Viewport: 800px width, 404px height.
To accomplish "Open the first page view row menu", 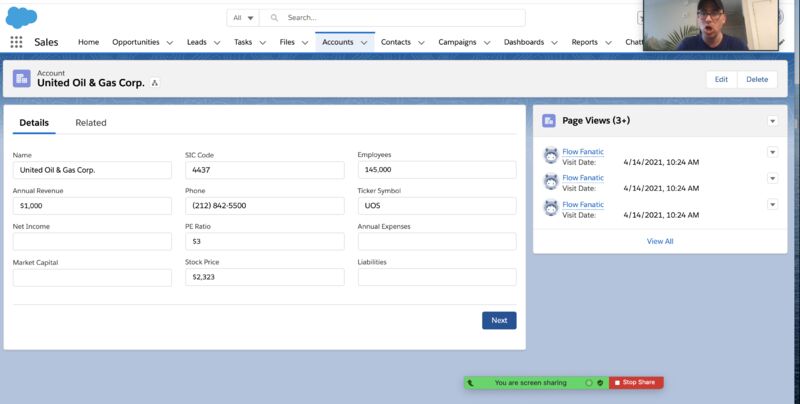I will click(x=772, y=152).
